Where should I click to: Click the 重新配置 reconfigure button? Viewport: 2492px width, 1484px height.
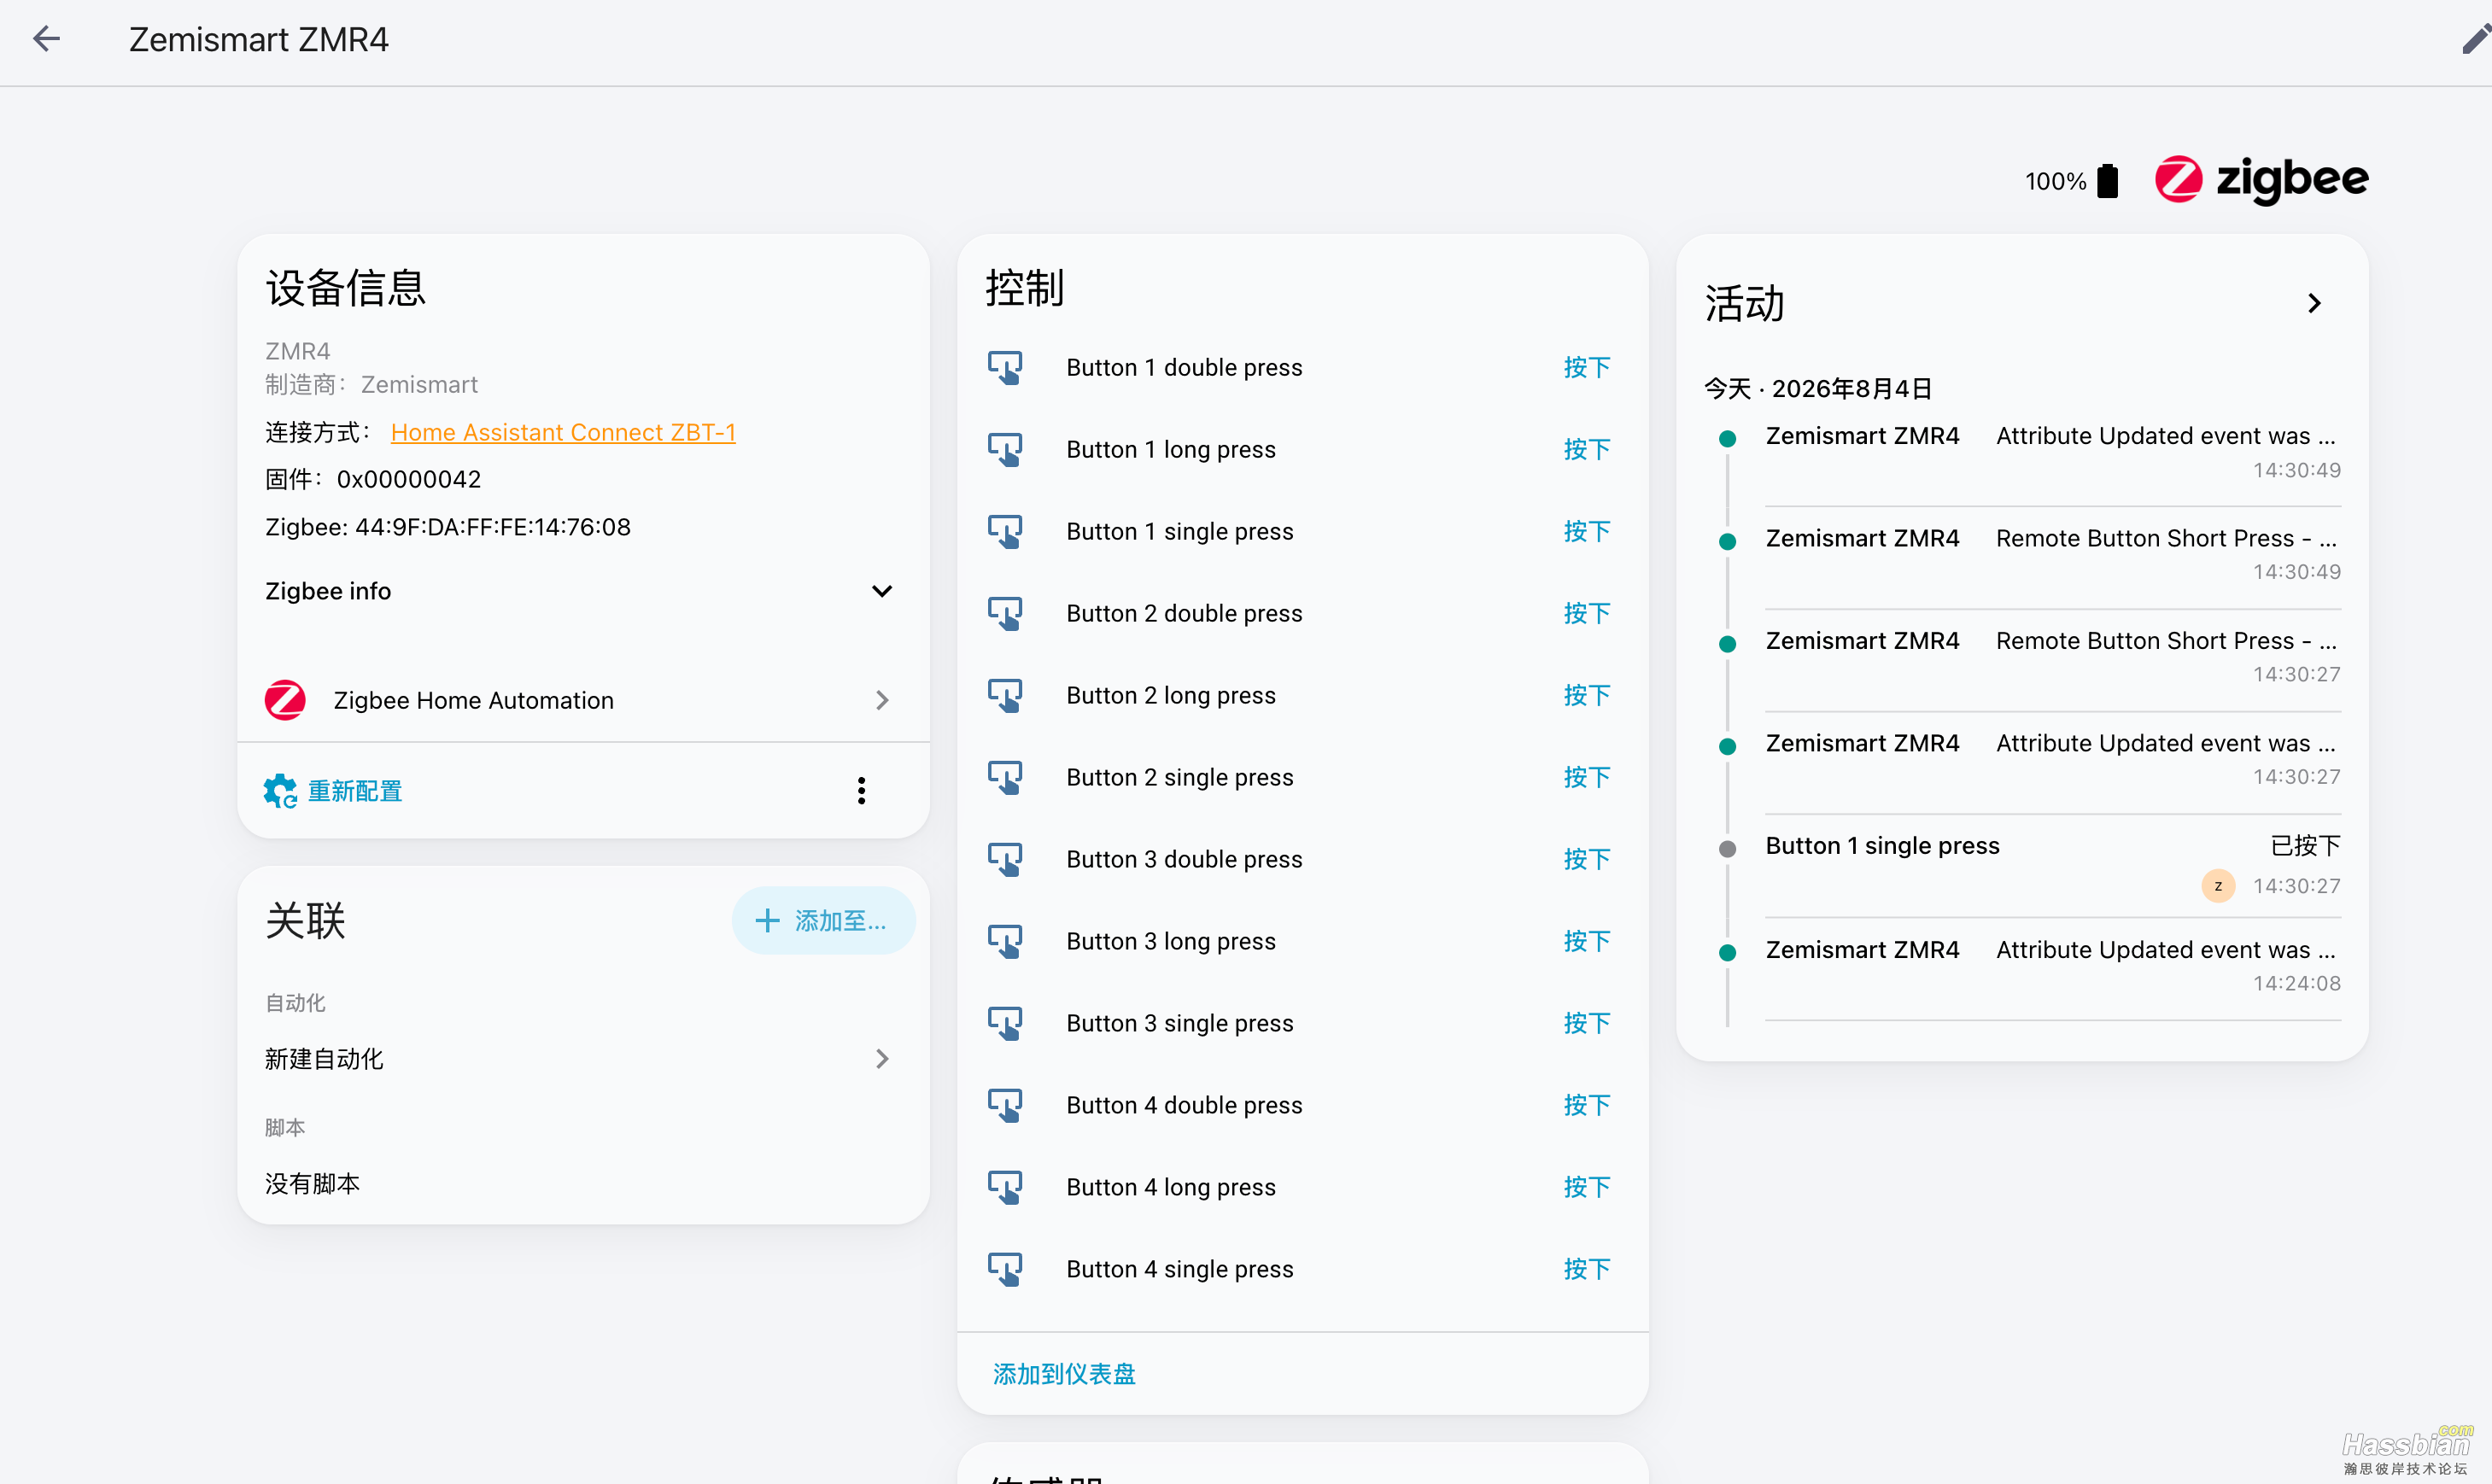tap(333, 791)
